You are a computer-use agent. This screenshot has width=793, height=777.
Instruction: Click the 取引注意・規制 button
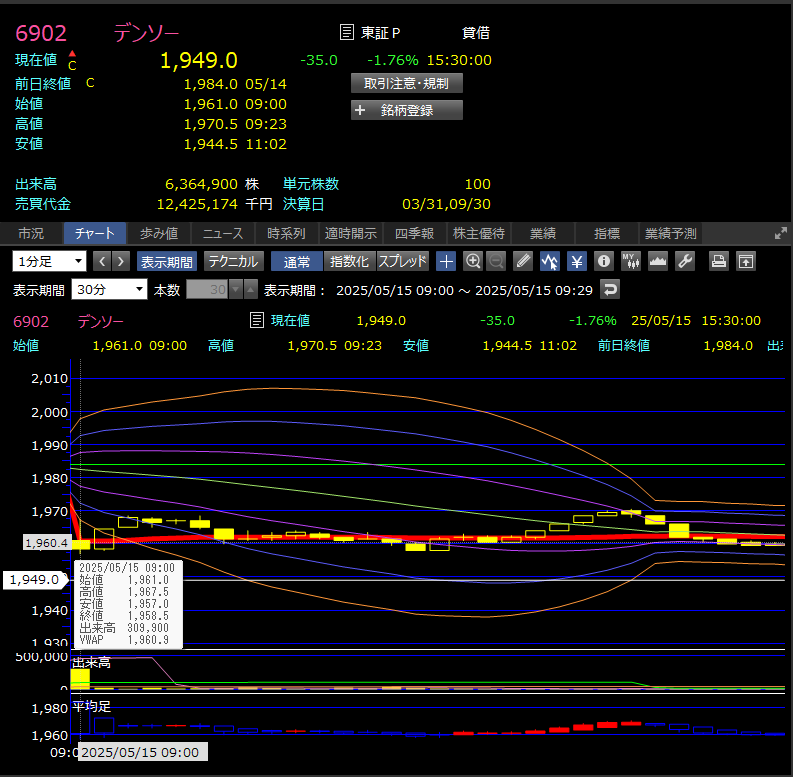(407, 83)
